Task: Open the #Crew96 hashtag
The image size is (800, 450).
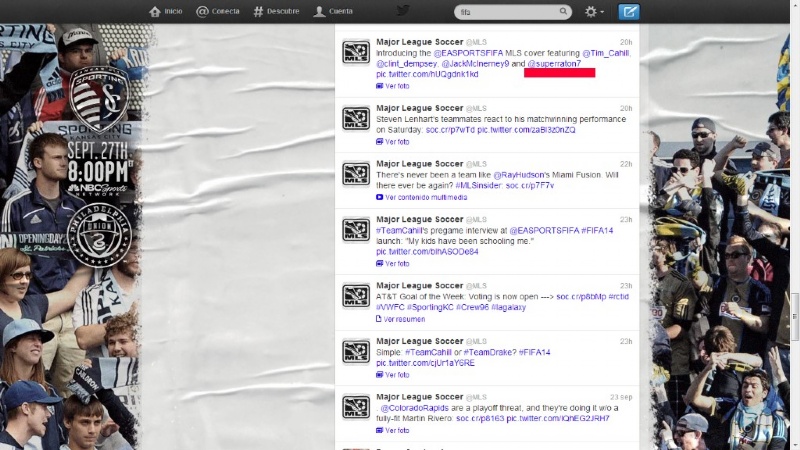Action: coord(472,308)
